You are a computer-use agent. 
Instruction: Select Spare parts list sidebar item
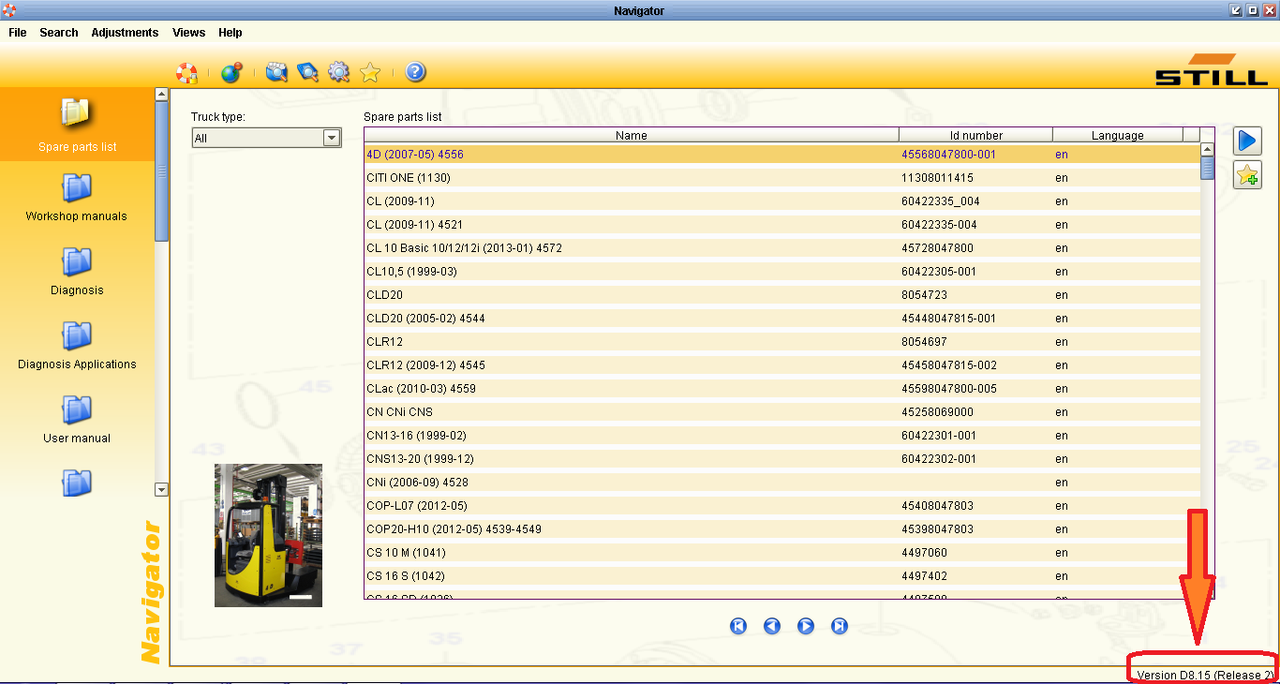point(77,124)
